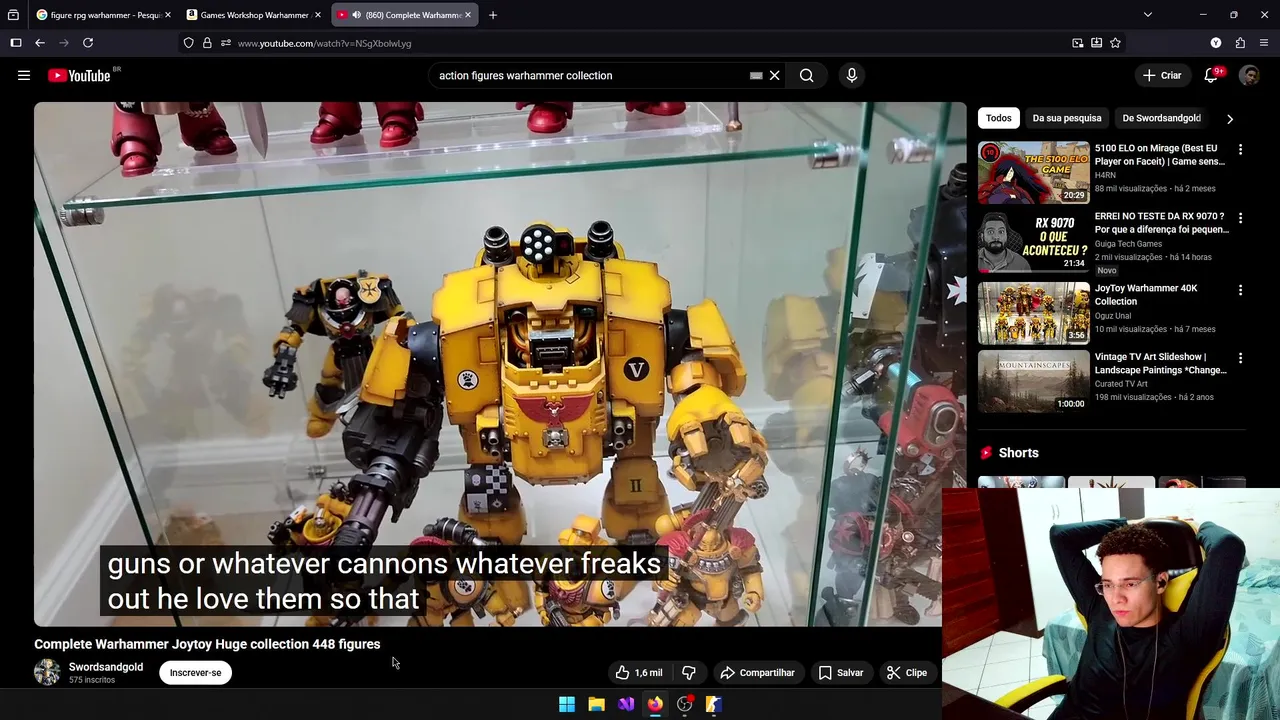This screenshot has height=720, width=1280.
Task: Reload the current page
Action: (88, 43)
